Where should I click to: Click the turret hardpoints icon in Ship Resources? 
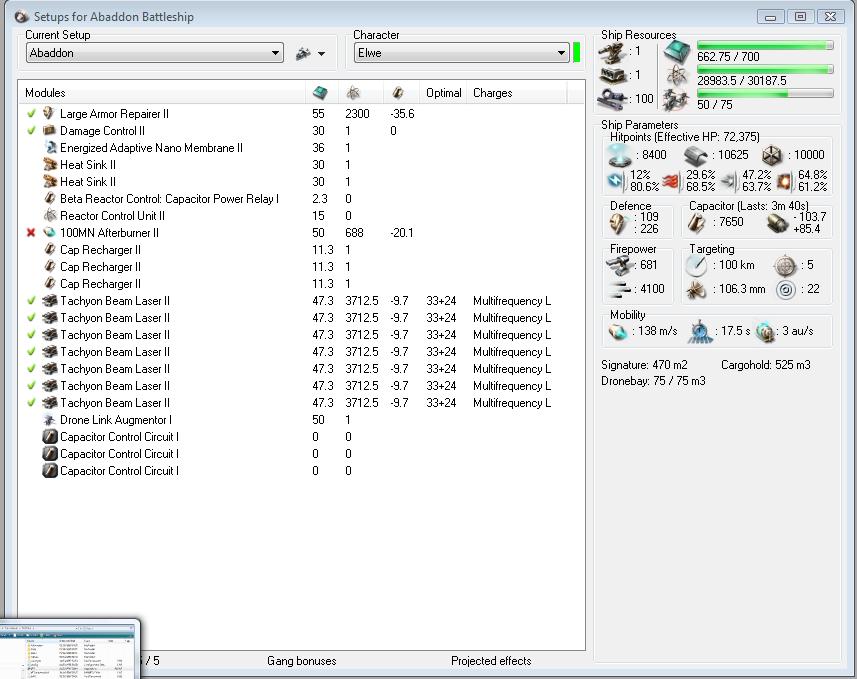pos(611,52)
